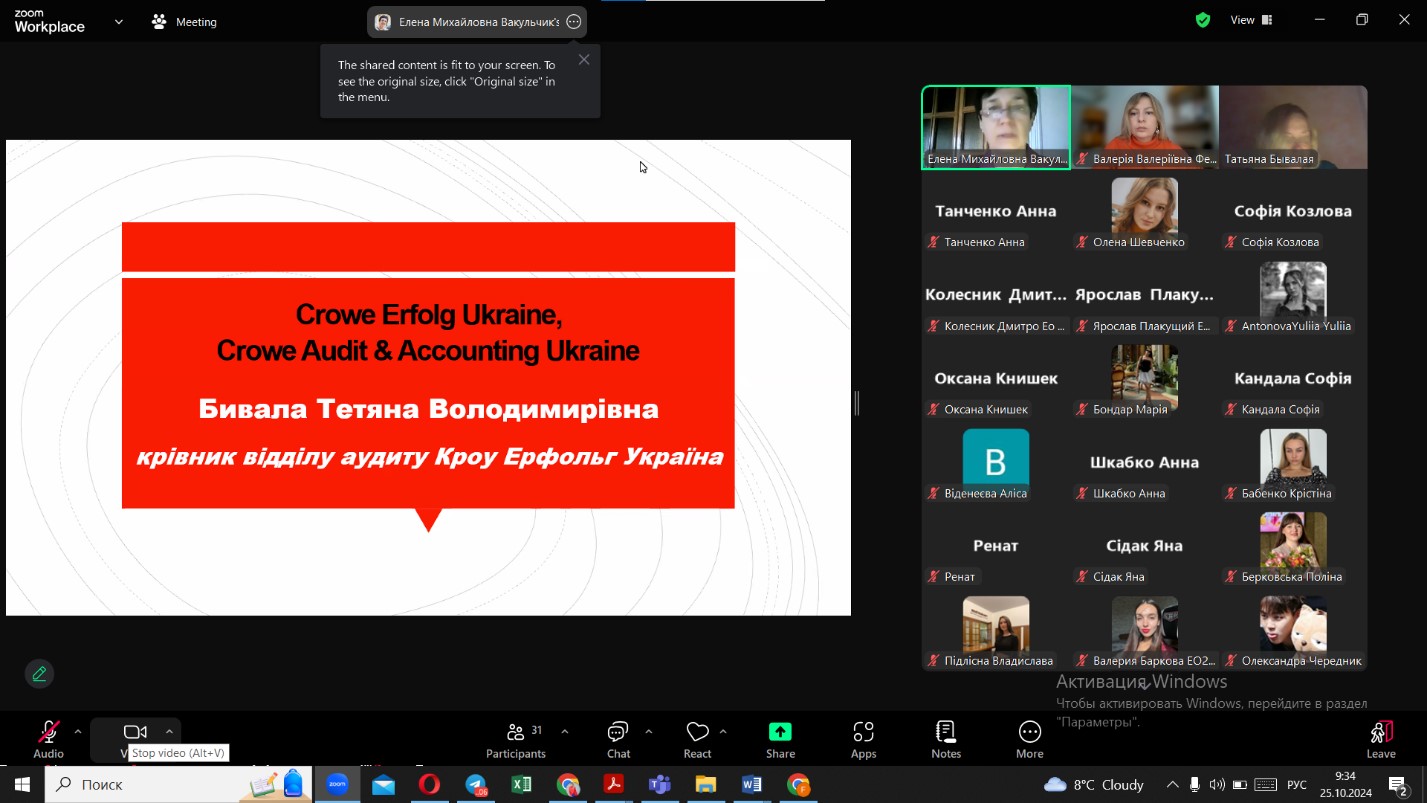Open Microsoft Teams from taskbar
This screenshot has height=803, width=1427.
(x=660, y=785)
